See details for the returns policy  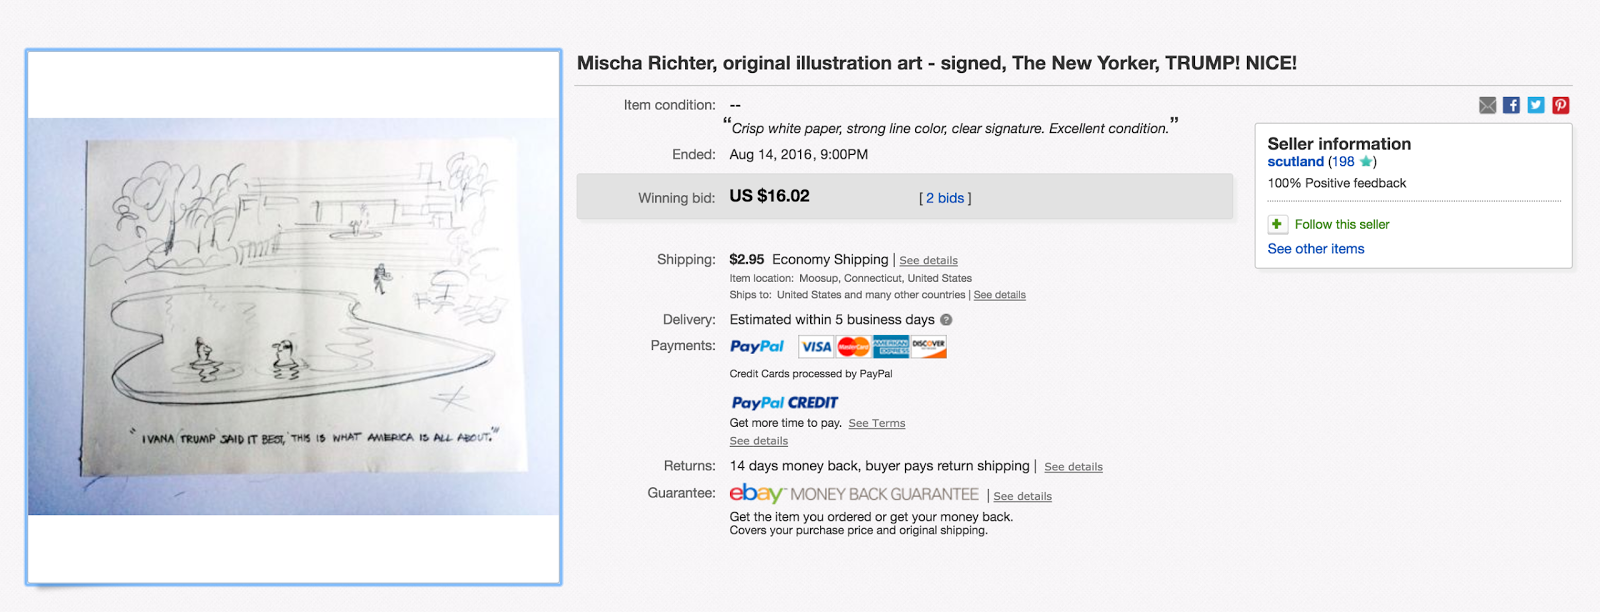pyautogui.click(x=1073, y=467)
